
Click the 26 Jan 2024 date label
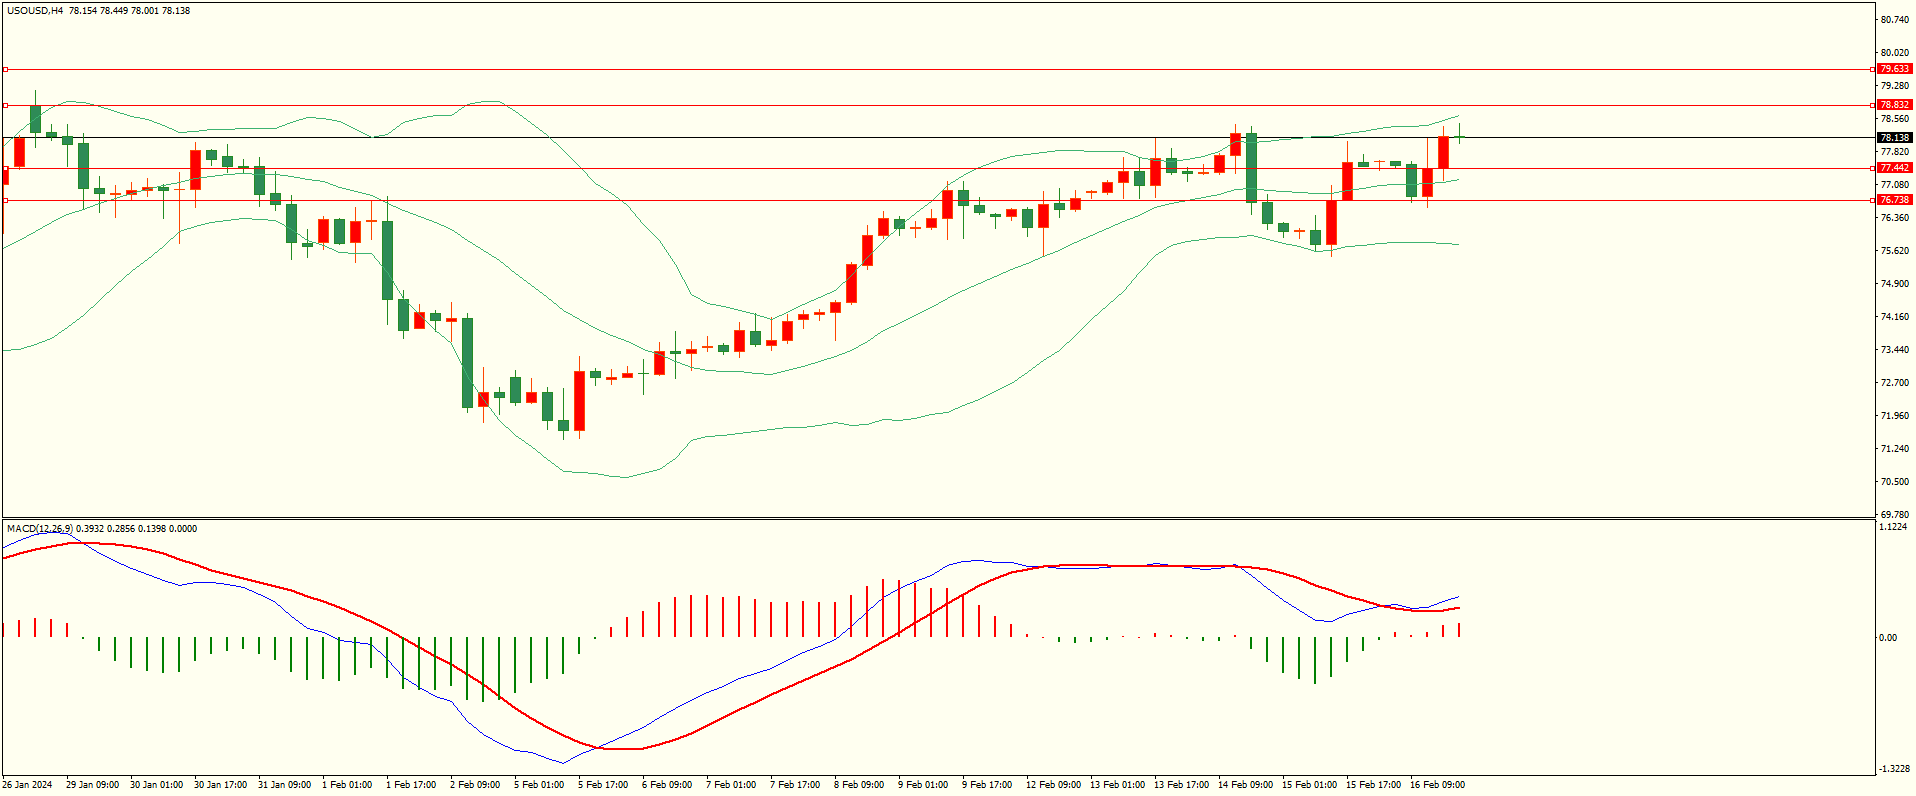[27, 785]
